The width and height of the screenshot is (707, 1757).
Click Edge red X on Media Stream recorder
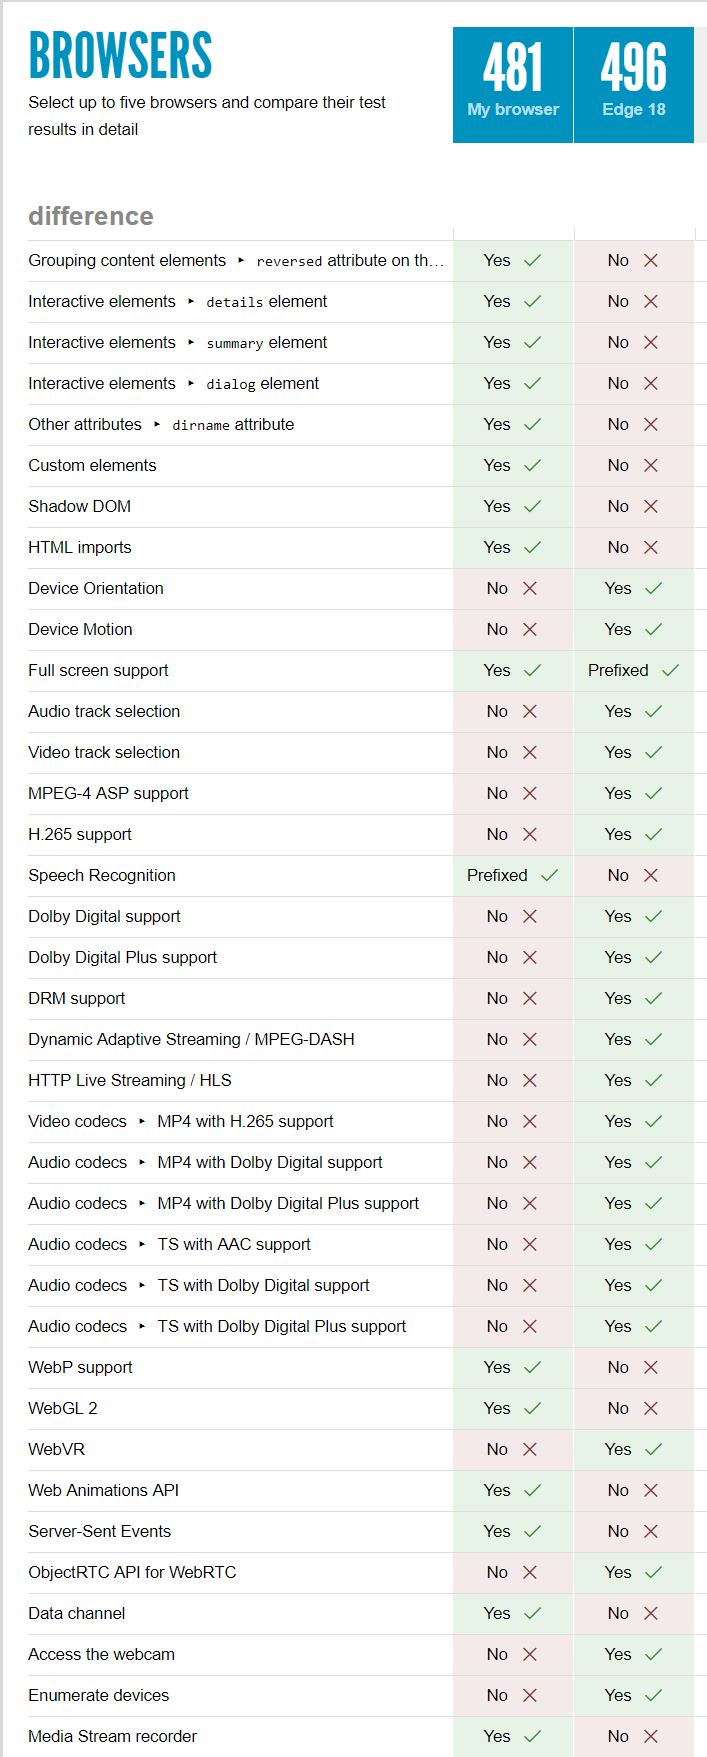point(651,1737)
